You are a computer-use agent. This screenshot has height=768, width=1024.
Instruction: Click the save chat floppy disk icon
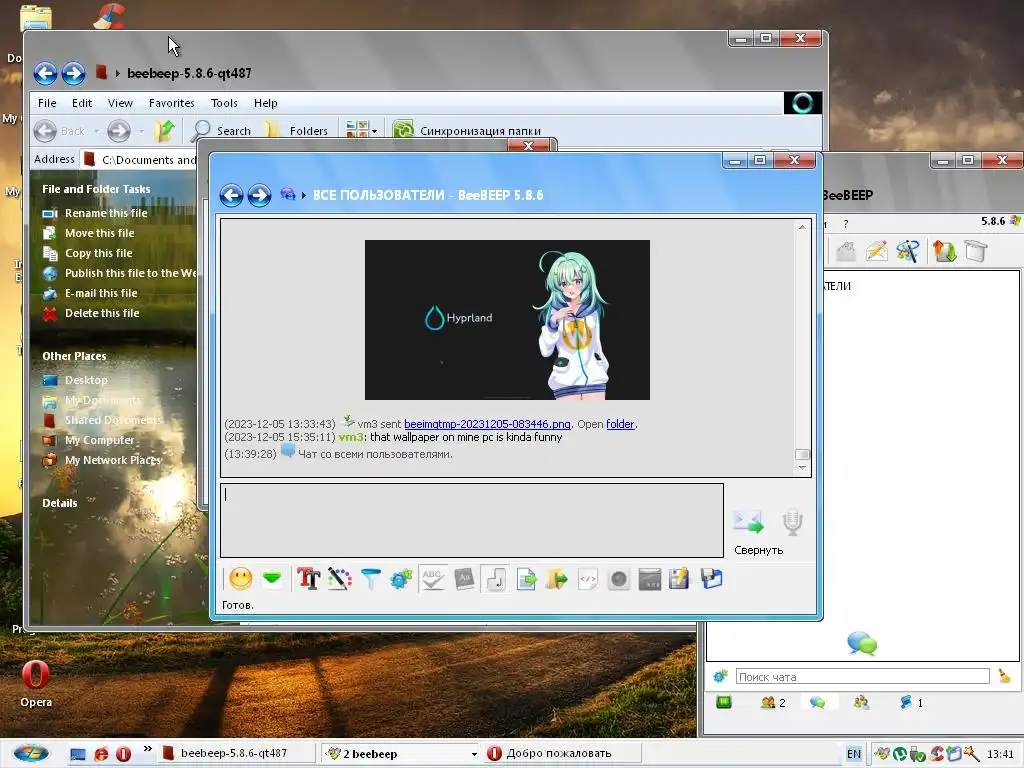711,579
